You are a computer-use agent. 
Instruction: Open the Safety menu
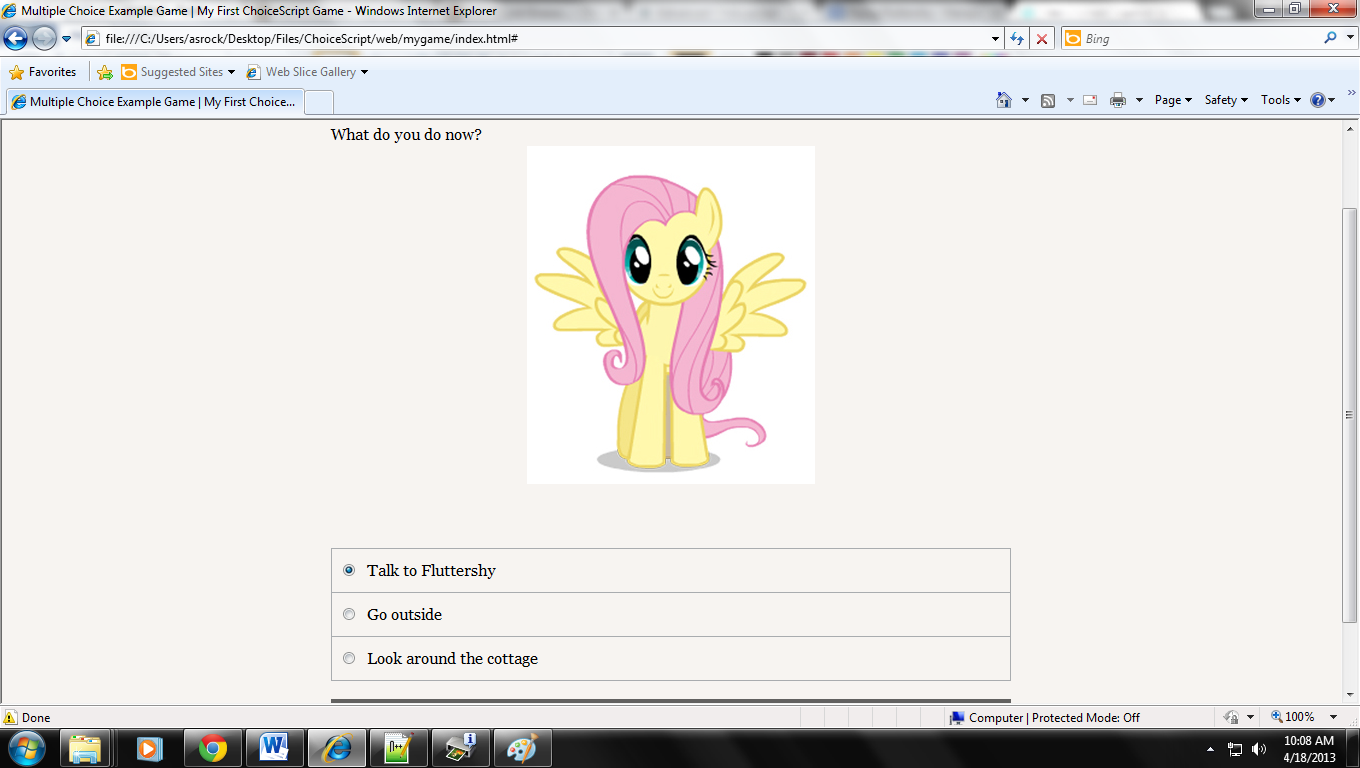[x=1226, y=100]
